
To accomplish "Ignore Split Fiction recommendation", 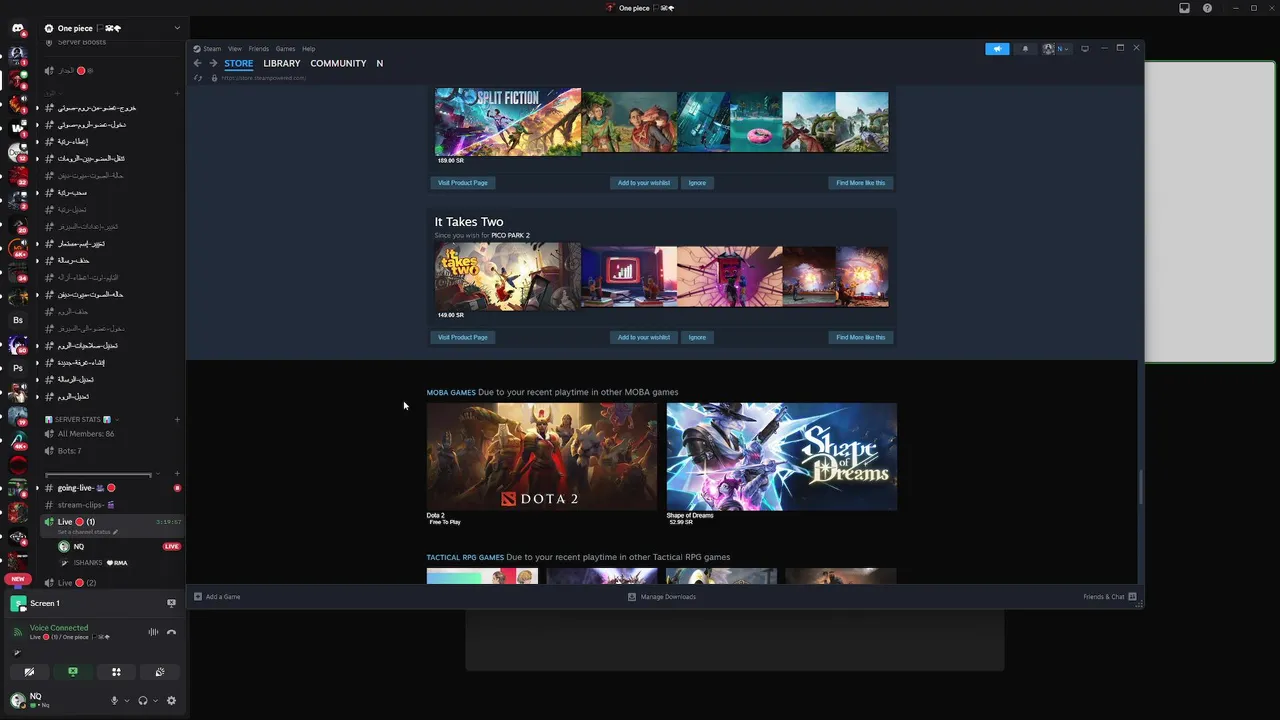I will 697,183.
